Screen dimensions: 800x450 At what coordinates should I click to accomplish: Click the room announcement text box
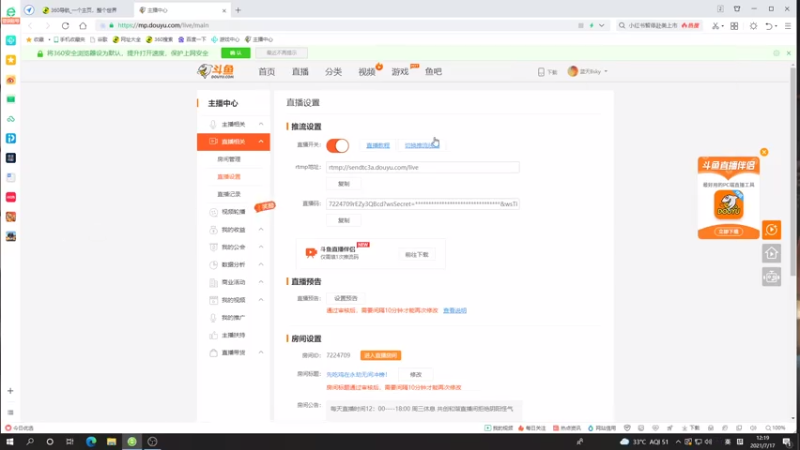coord(424,410)
